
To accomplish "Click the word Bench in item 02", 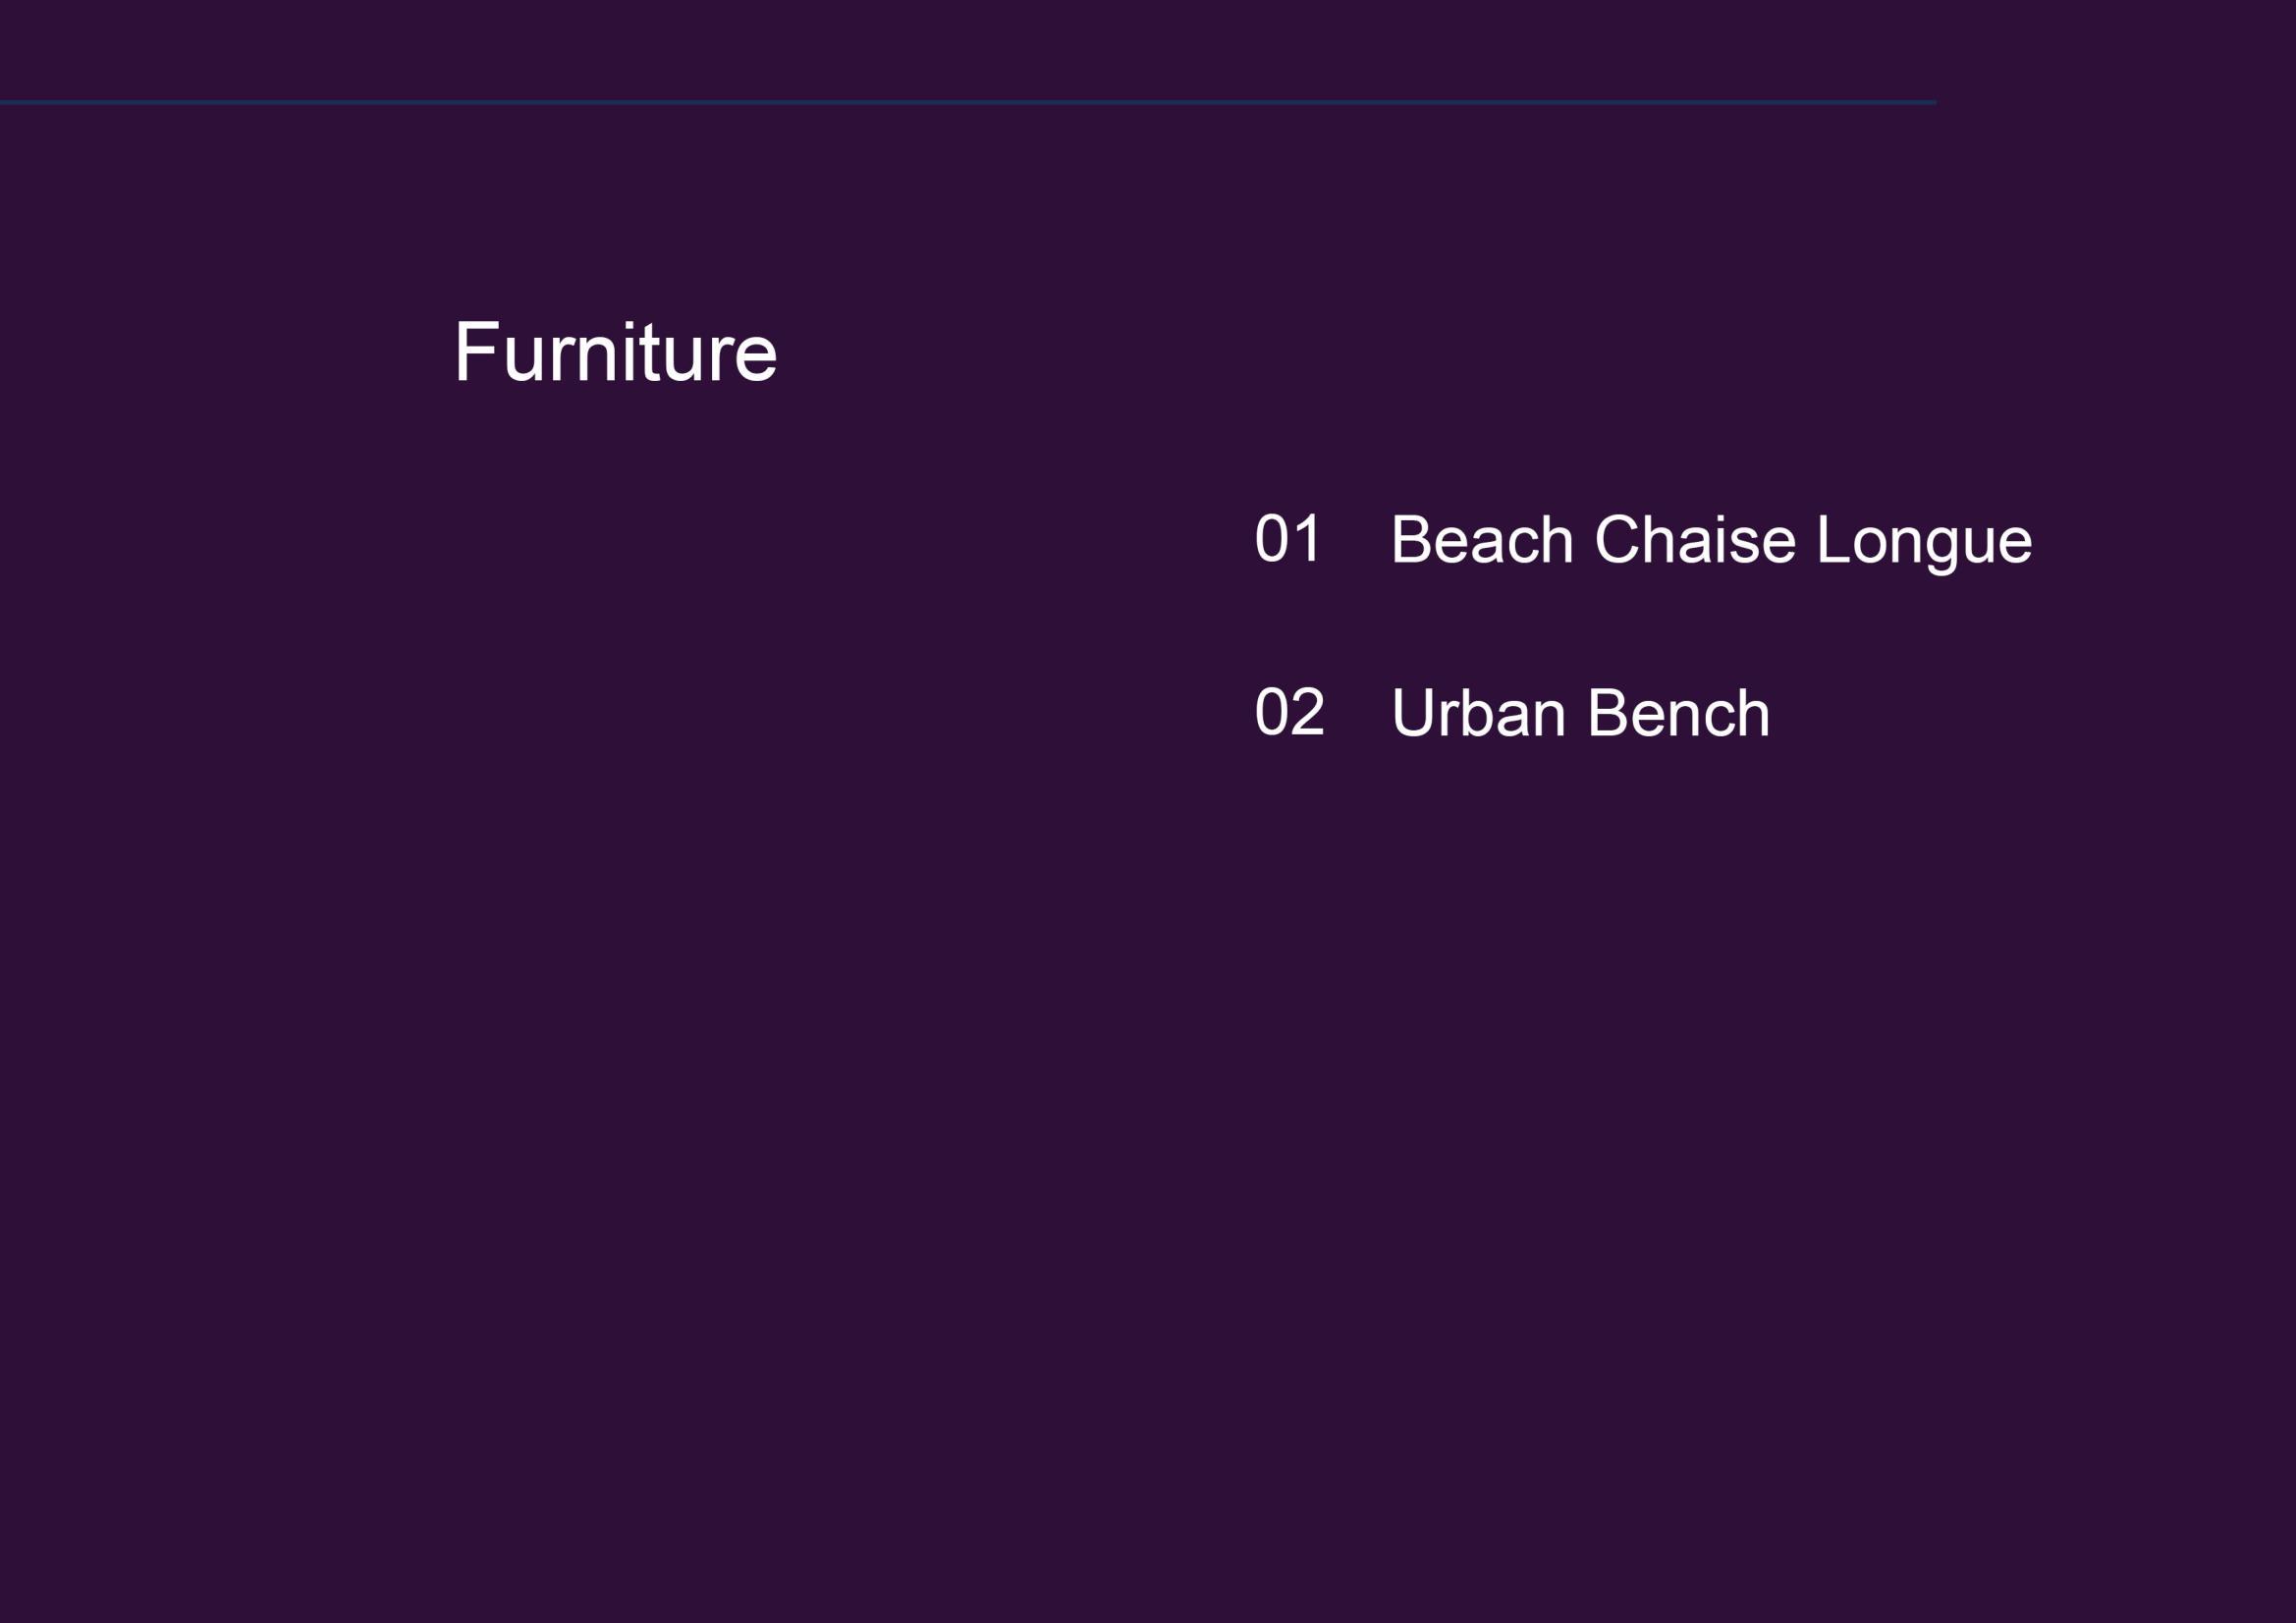I will coord(1679,713).
